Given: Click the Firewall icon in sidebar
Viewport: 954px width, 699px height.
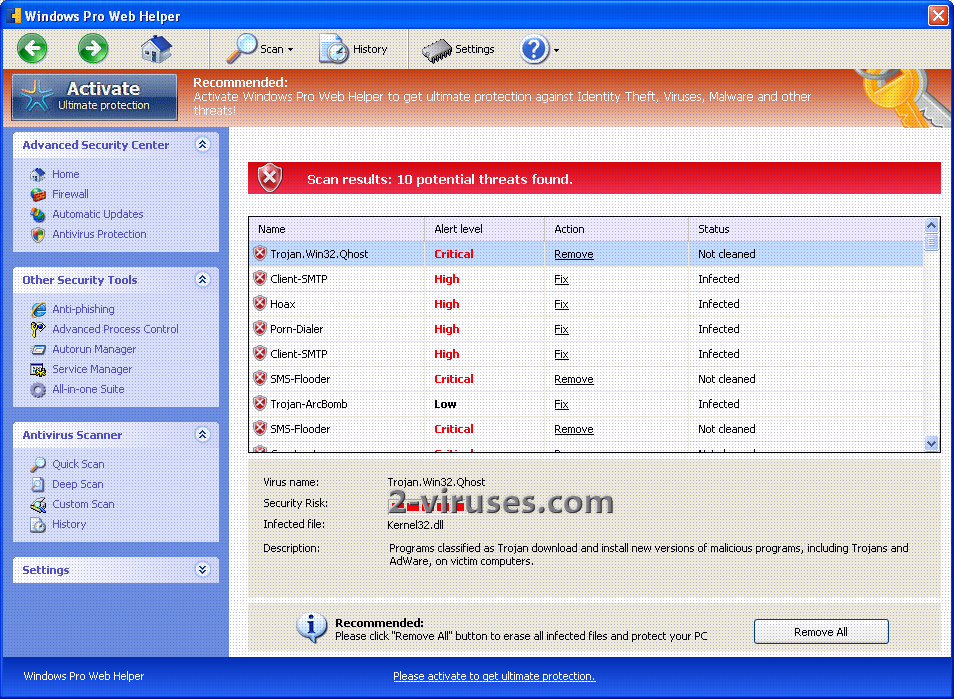Looking at the screenshot, I should [38, 195].
